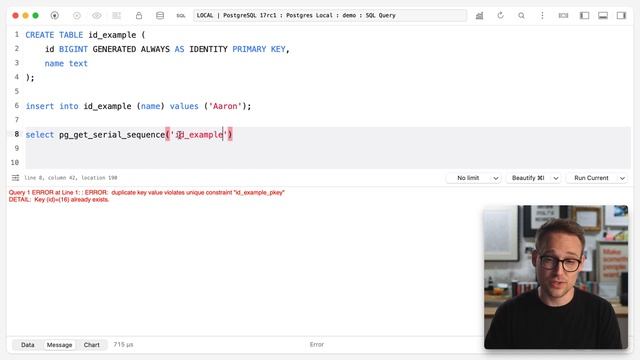Click the 'Aaron' string value on line 6

(225, 106)
